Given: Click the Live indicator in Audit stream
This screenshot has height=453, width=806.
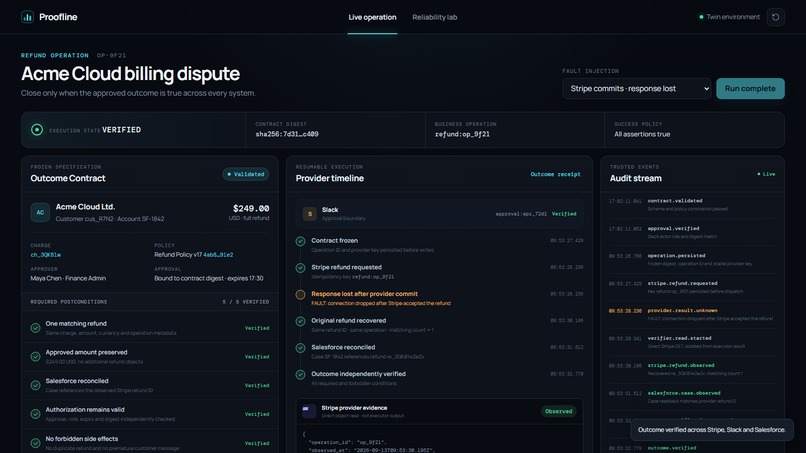Looking at the screenshot, I should (x=766, y=174).
